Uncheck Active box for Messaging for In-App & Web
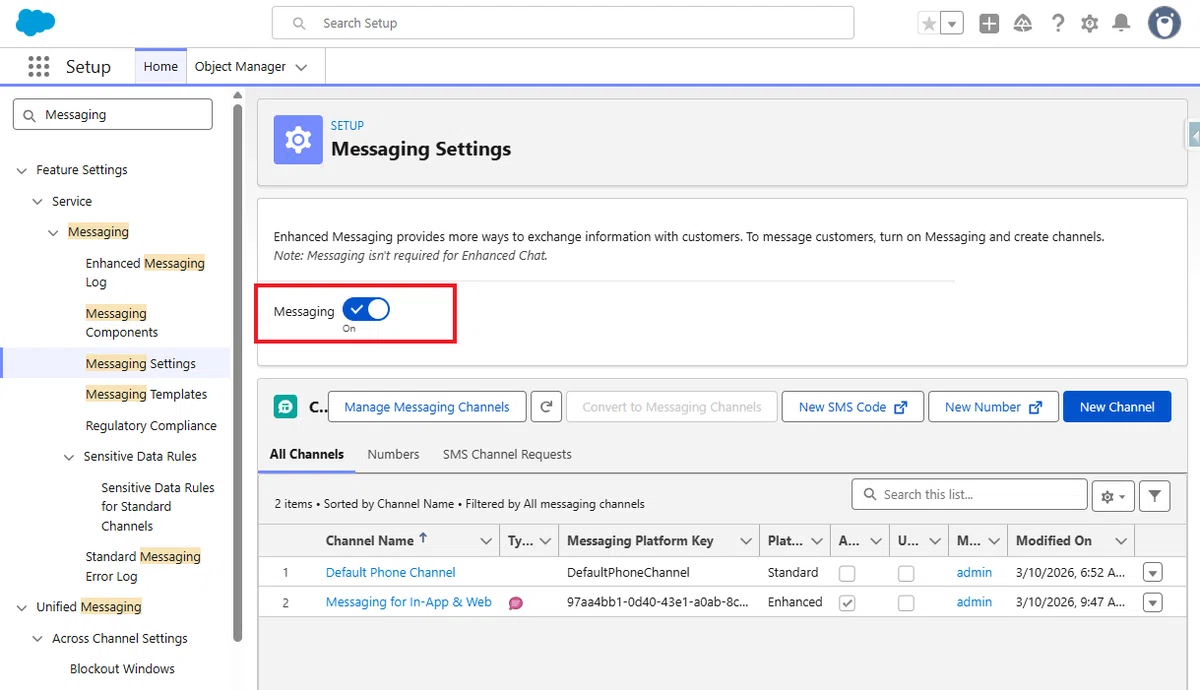1200x690 pixels. click(847, 603)
